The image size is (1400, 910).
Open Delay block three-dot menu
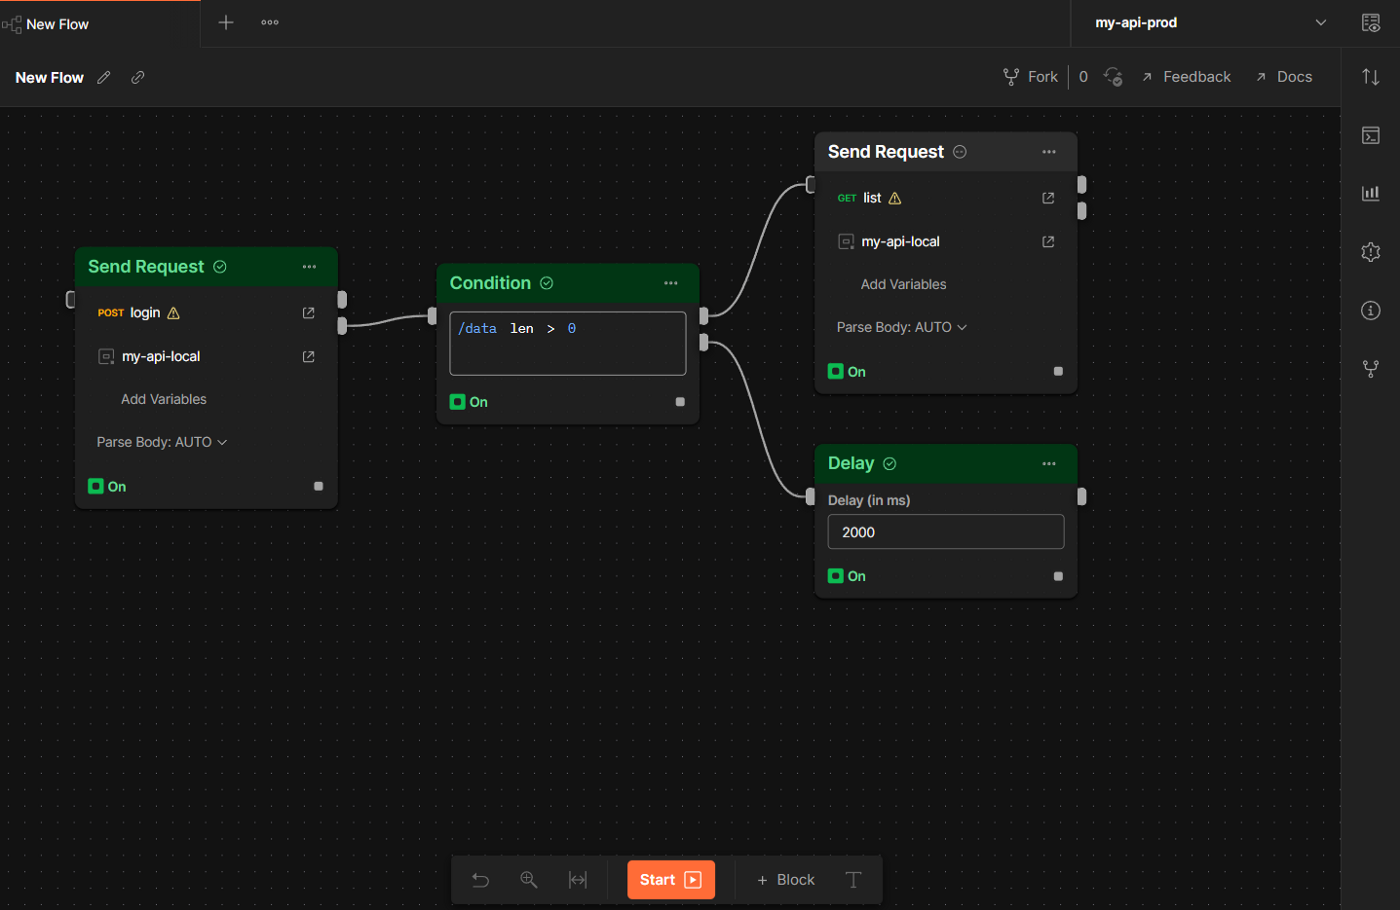(1049, 463)
